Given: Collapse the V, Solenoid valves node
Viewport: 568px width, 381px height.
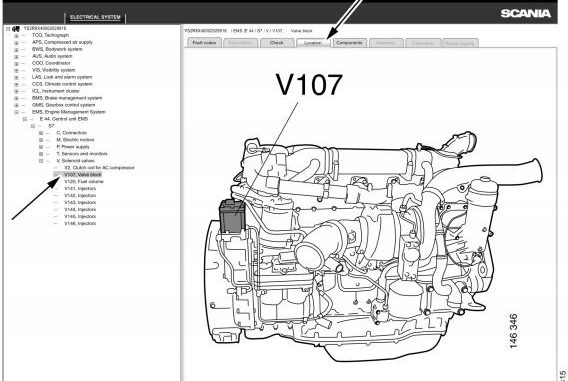Looking at the screenshot, I should (41, 161).
